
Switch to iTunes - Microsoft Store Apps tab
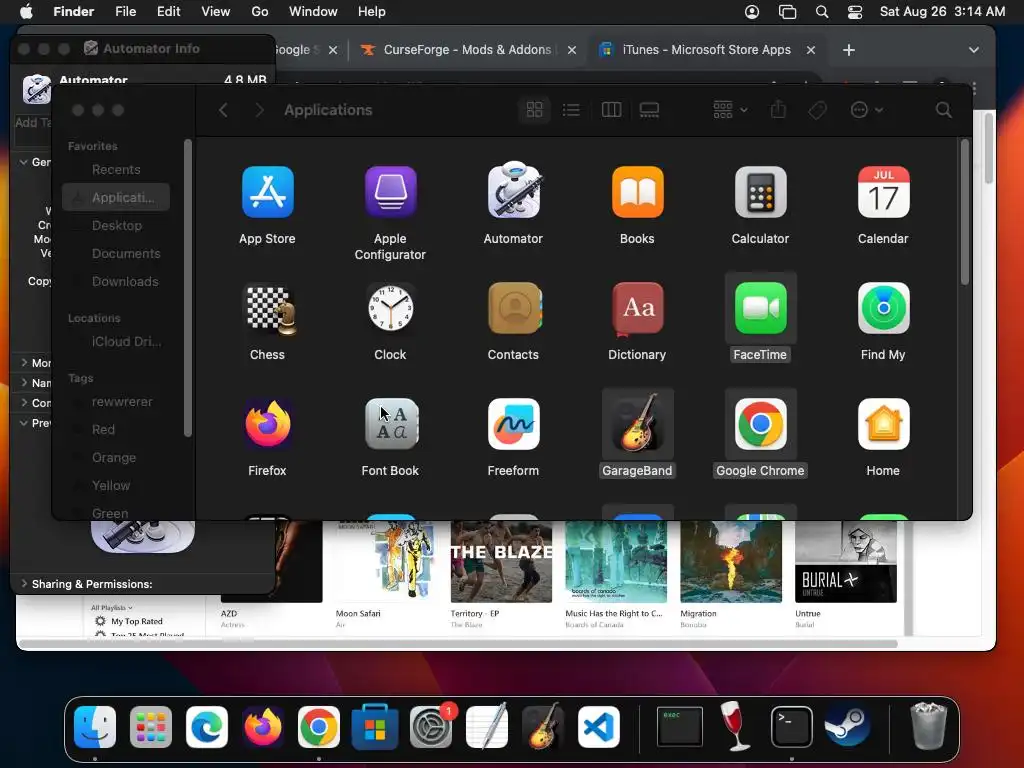tap(707, 50)
